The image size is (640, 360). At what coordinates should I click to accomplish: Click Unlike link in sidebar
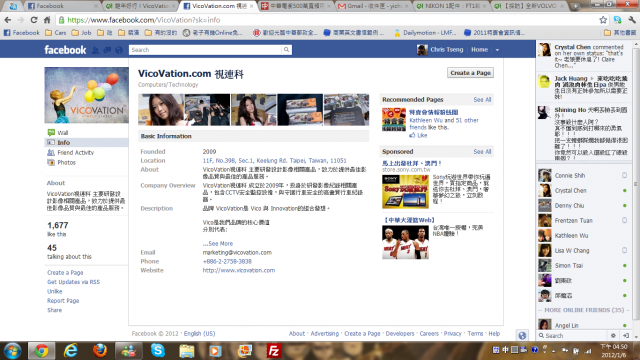pos(55,291)
